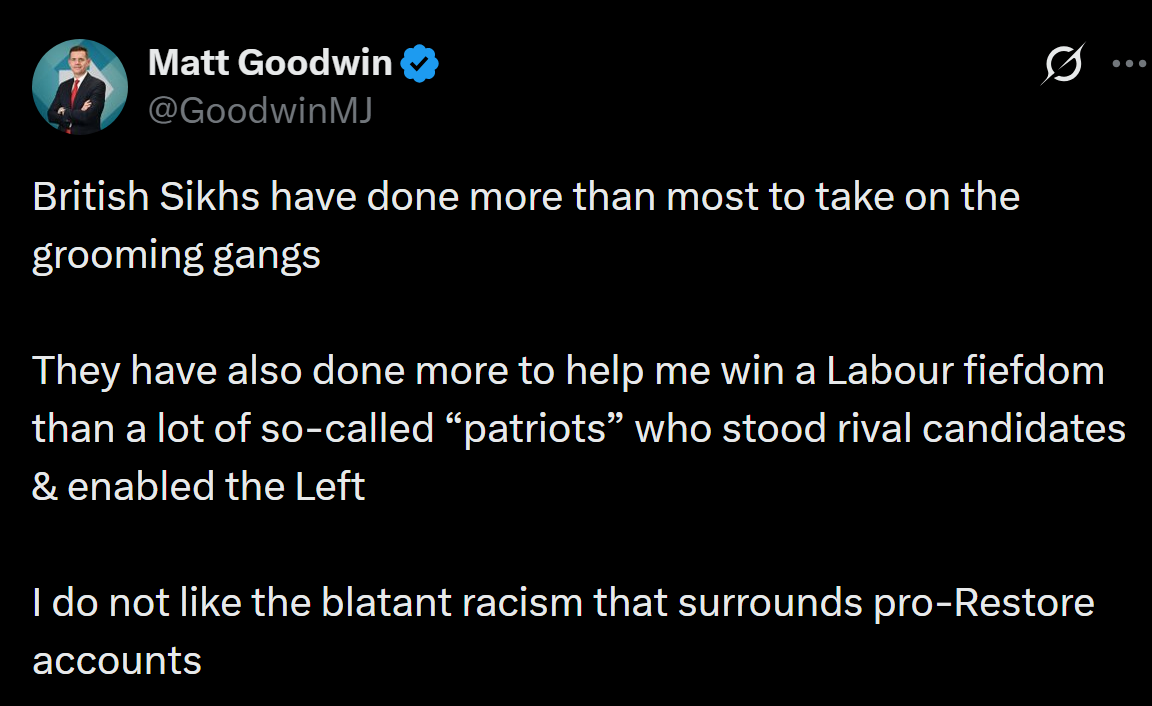Click the phrase "grooming gangs"
The image size is (1152, 706).
point(176,256)
